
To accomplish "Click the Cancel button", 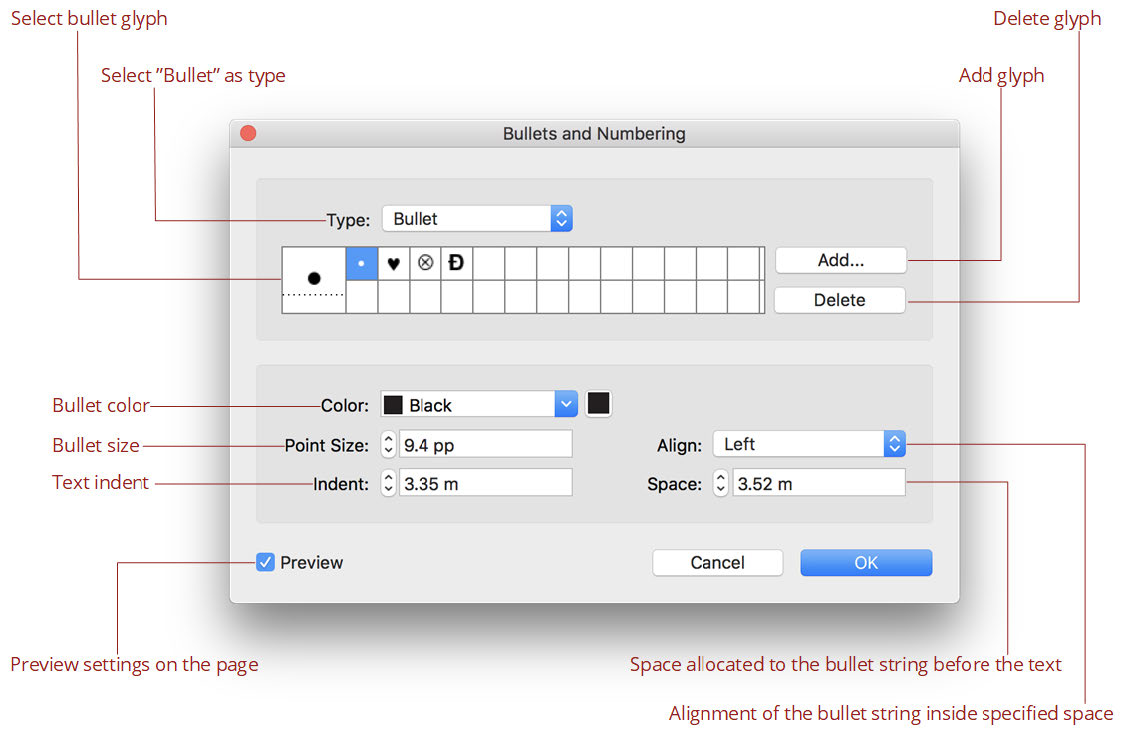I will (717, 562).
